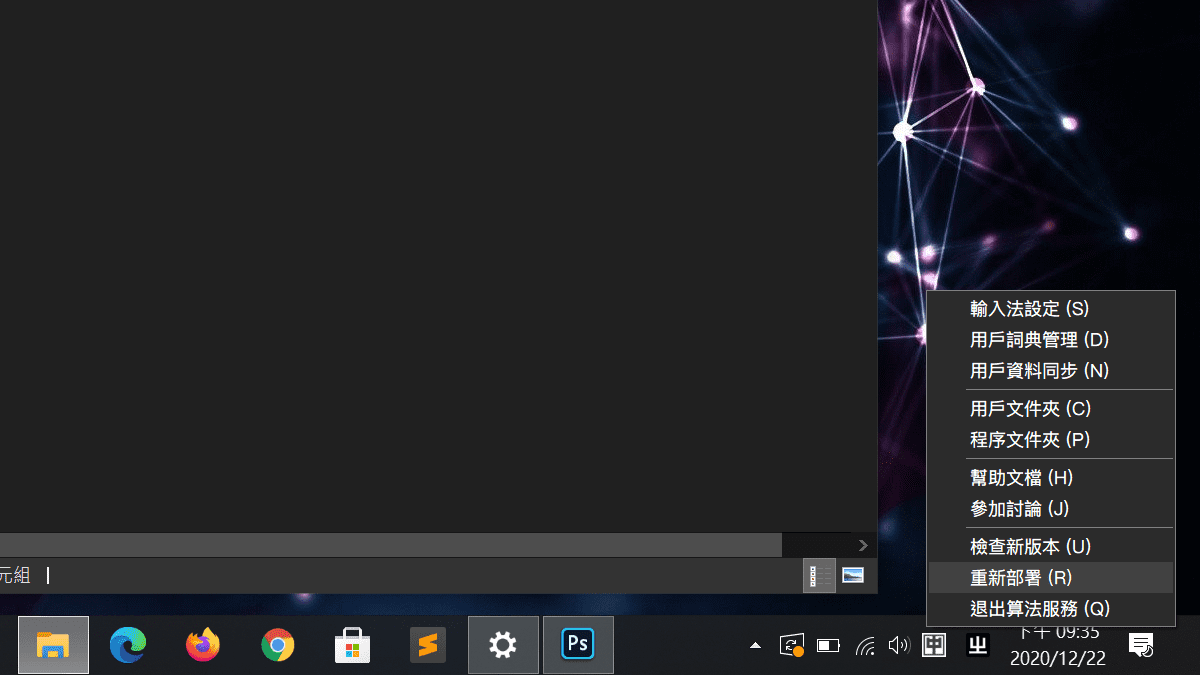Image resolution: width=1200 pixels, height=675 pixels.
Task: Expand hidden system tray icons
Action: pos(755,646)
